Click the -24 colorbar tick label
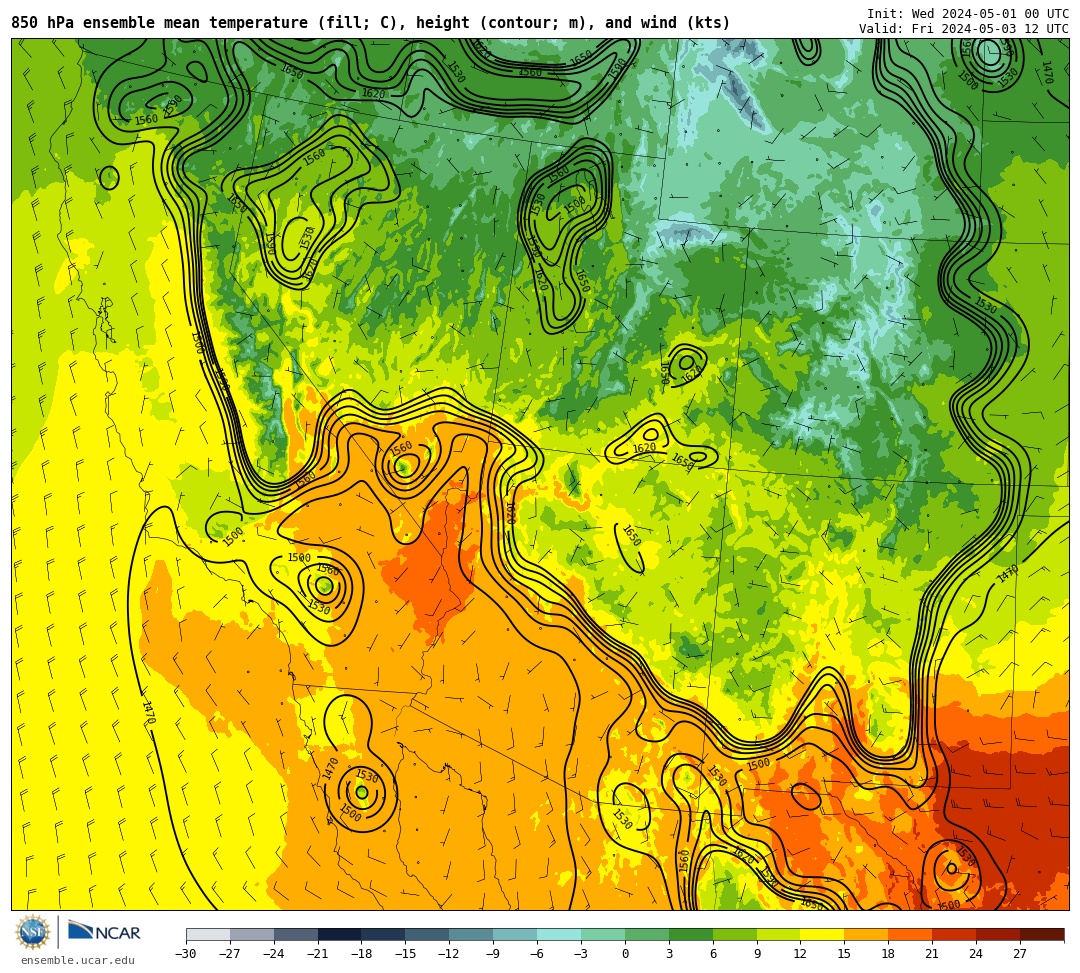This screenshot has width=1080, height=973. (x=274, y=954)
